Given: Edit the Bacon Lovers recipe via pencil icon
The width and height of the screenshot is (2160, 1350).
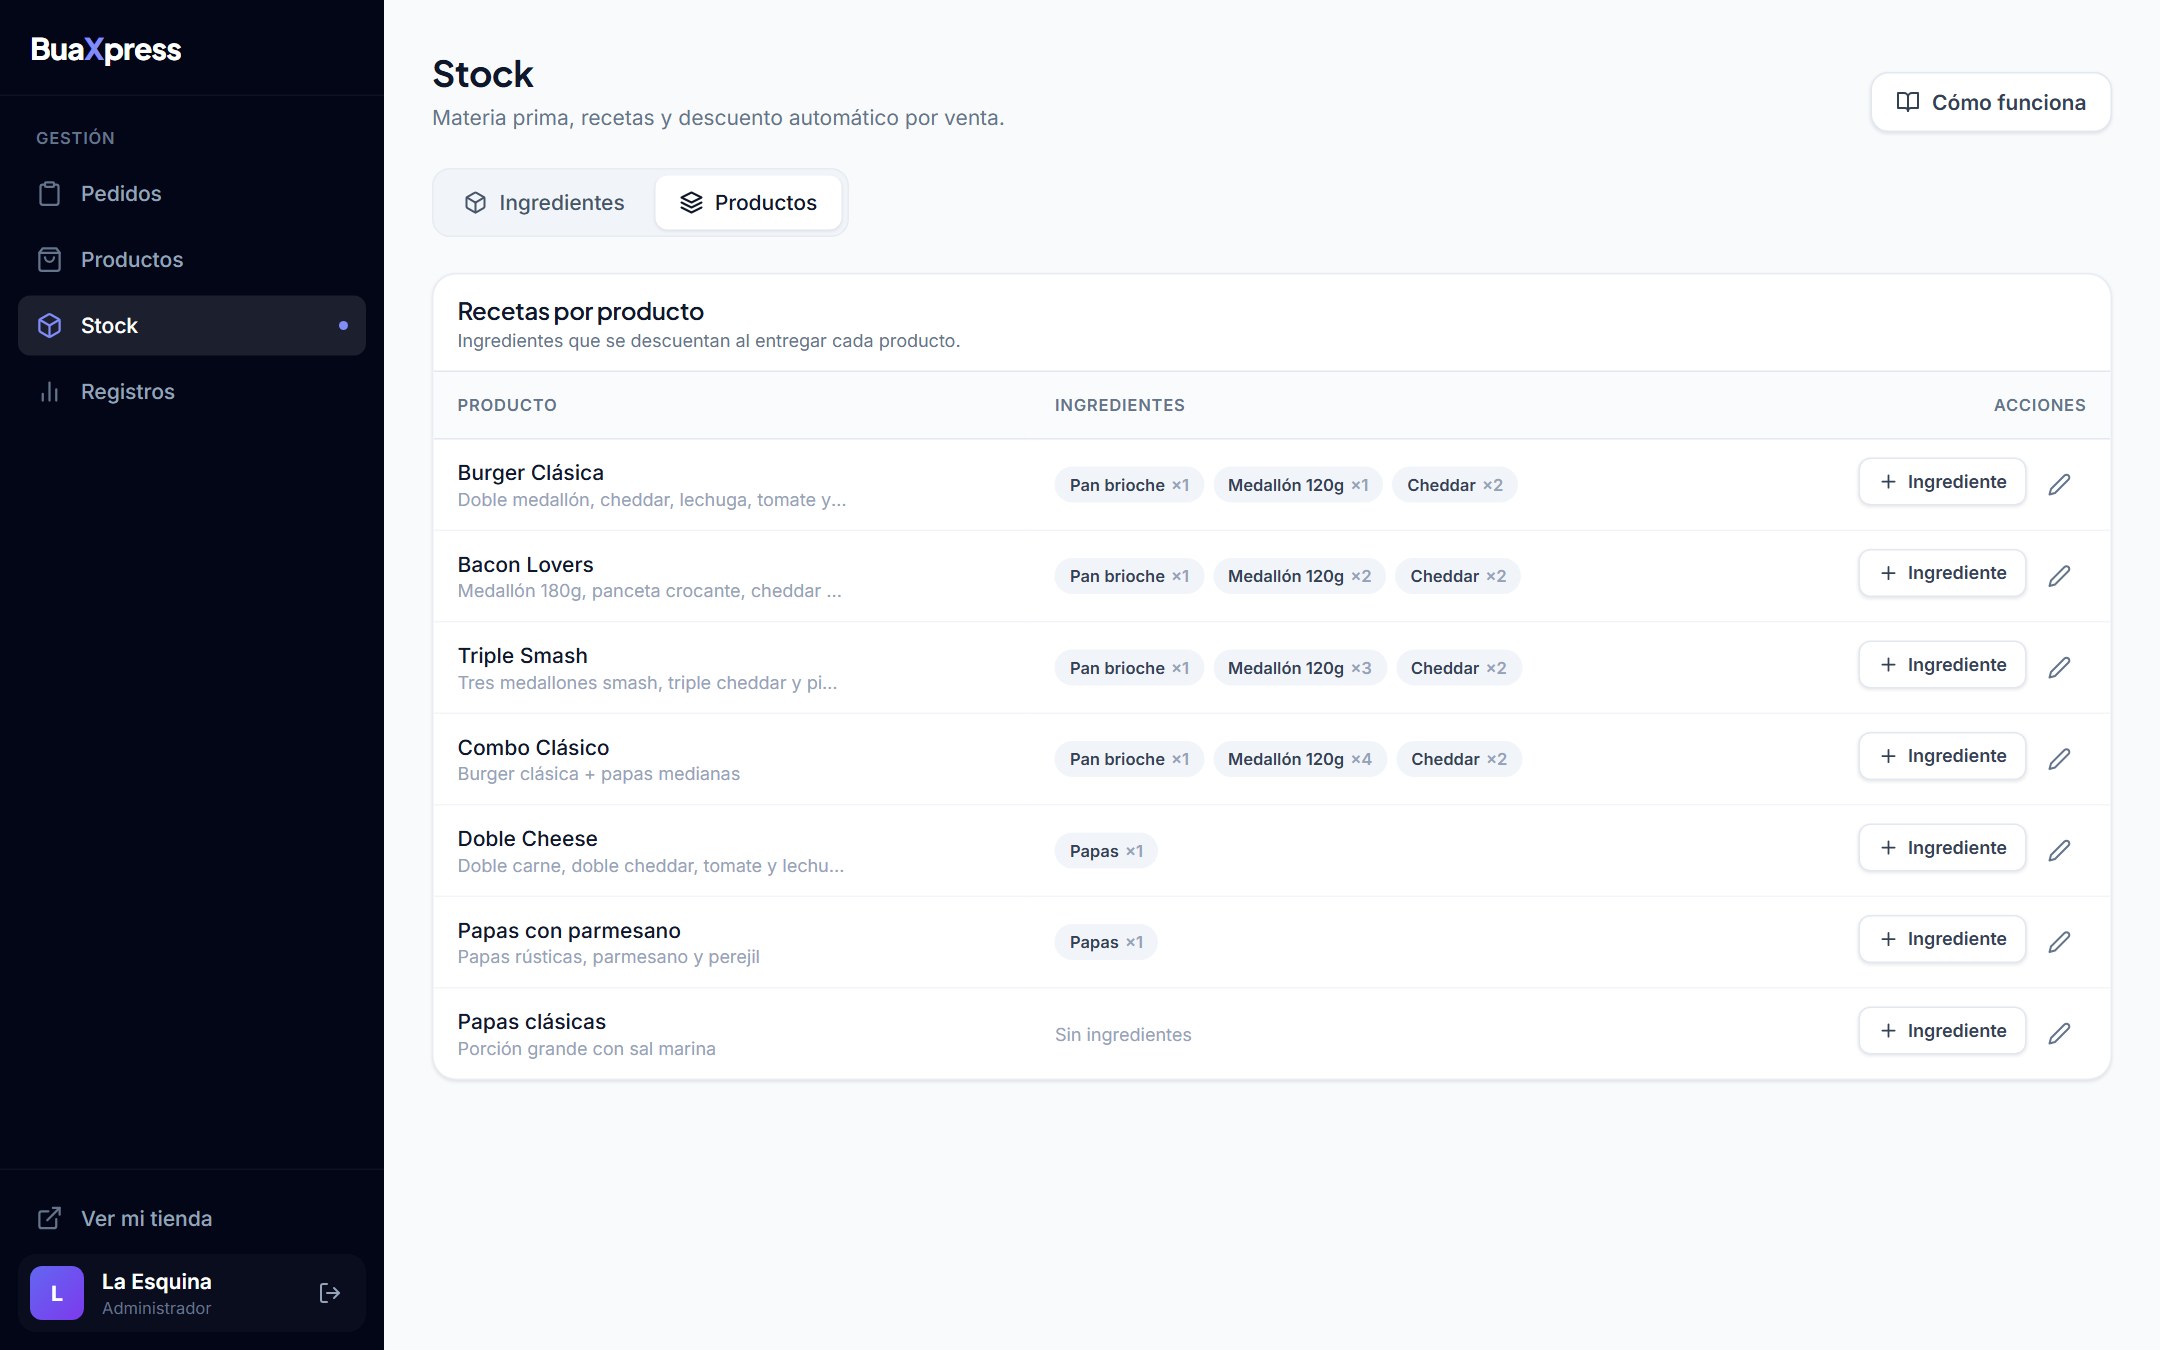Looking at the screenshot, I should 2059,575.
